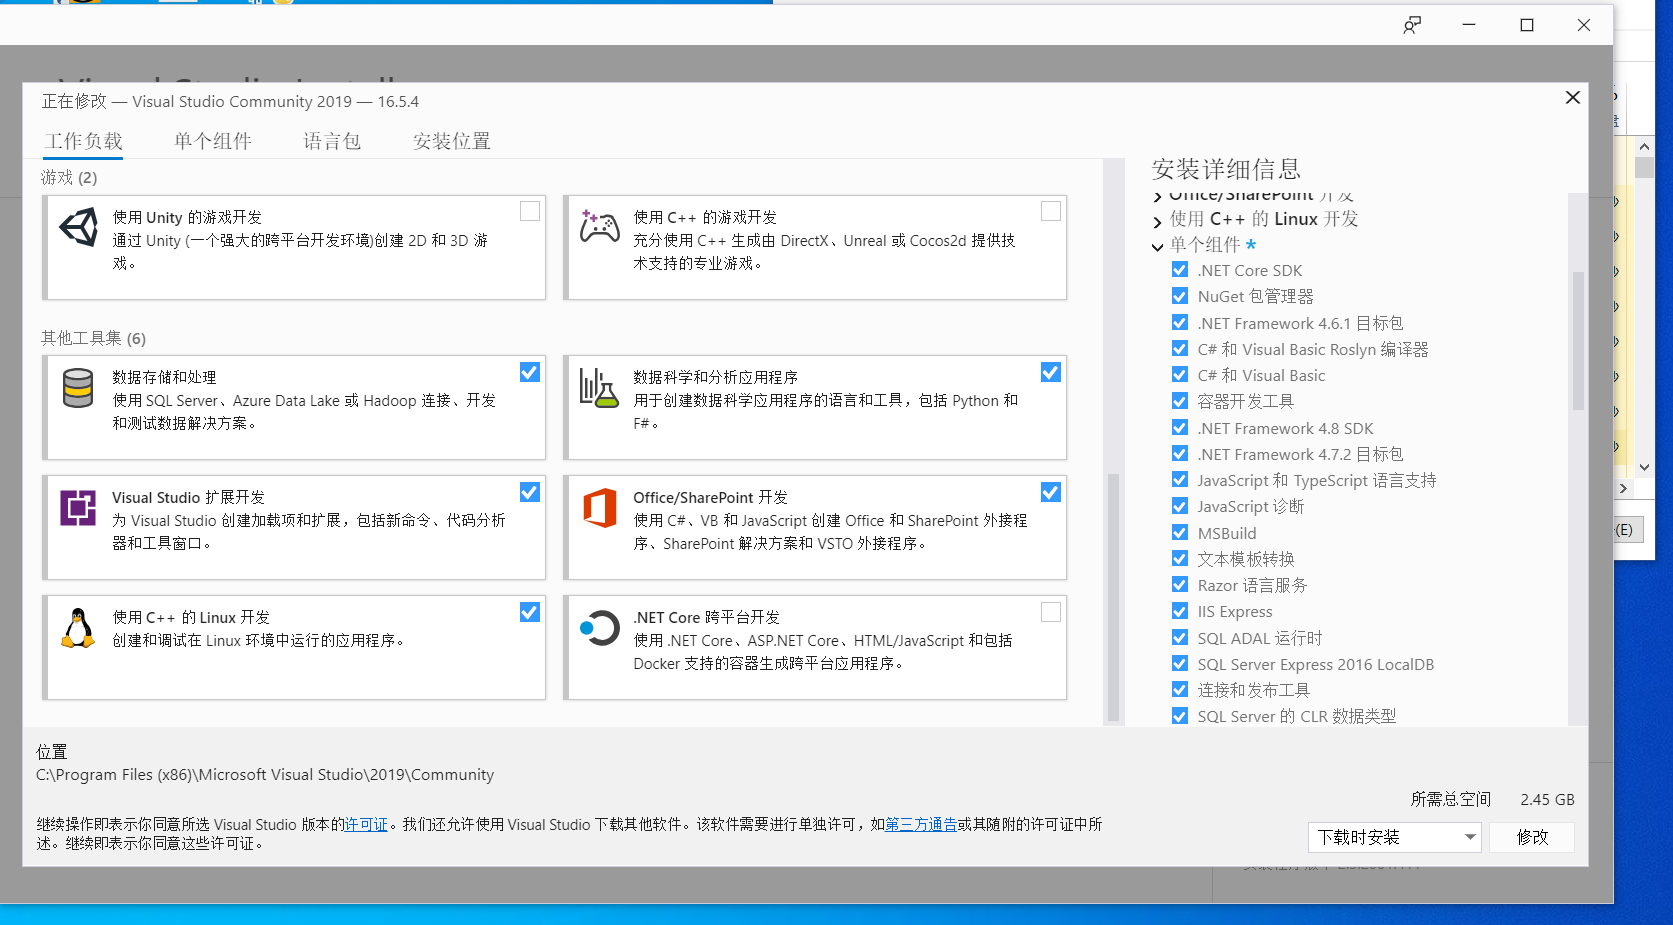Click the SQL ADAL 运行时 row
The width and height of the screenshot is (1673, 925).
pyautogui.click(x=1260, y=637)
